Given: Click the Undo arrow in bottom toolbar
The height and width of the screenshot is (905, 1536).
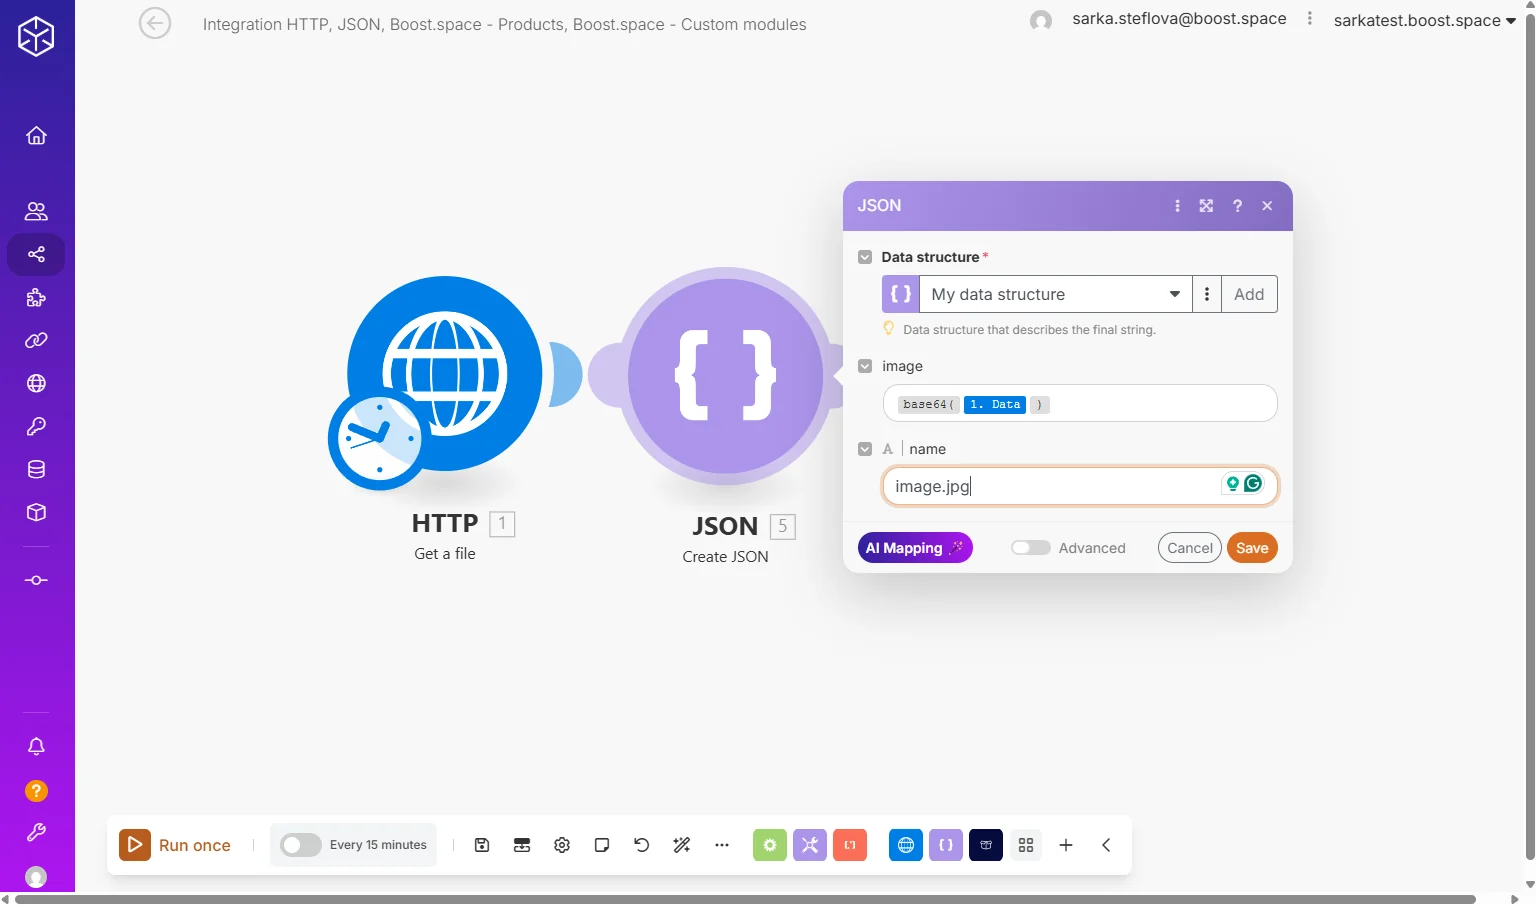Looking at the screenshot, I should coord(642,845).
